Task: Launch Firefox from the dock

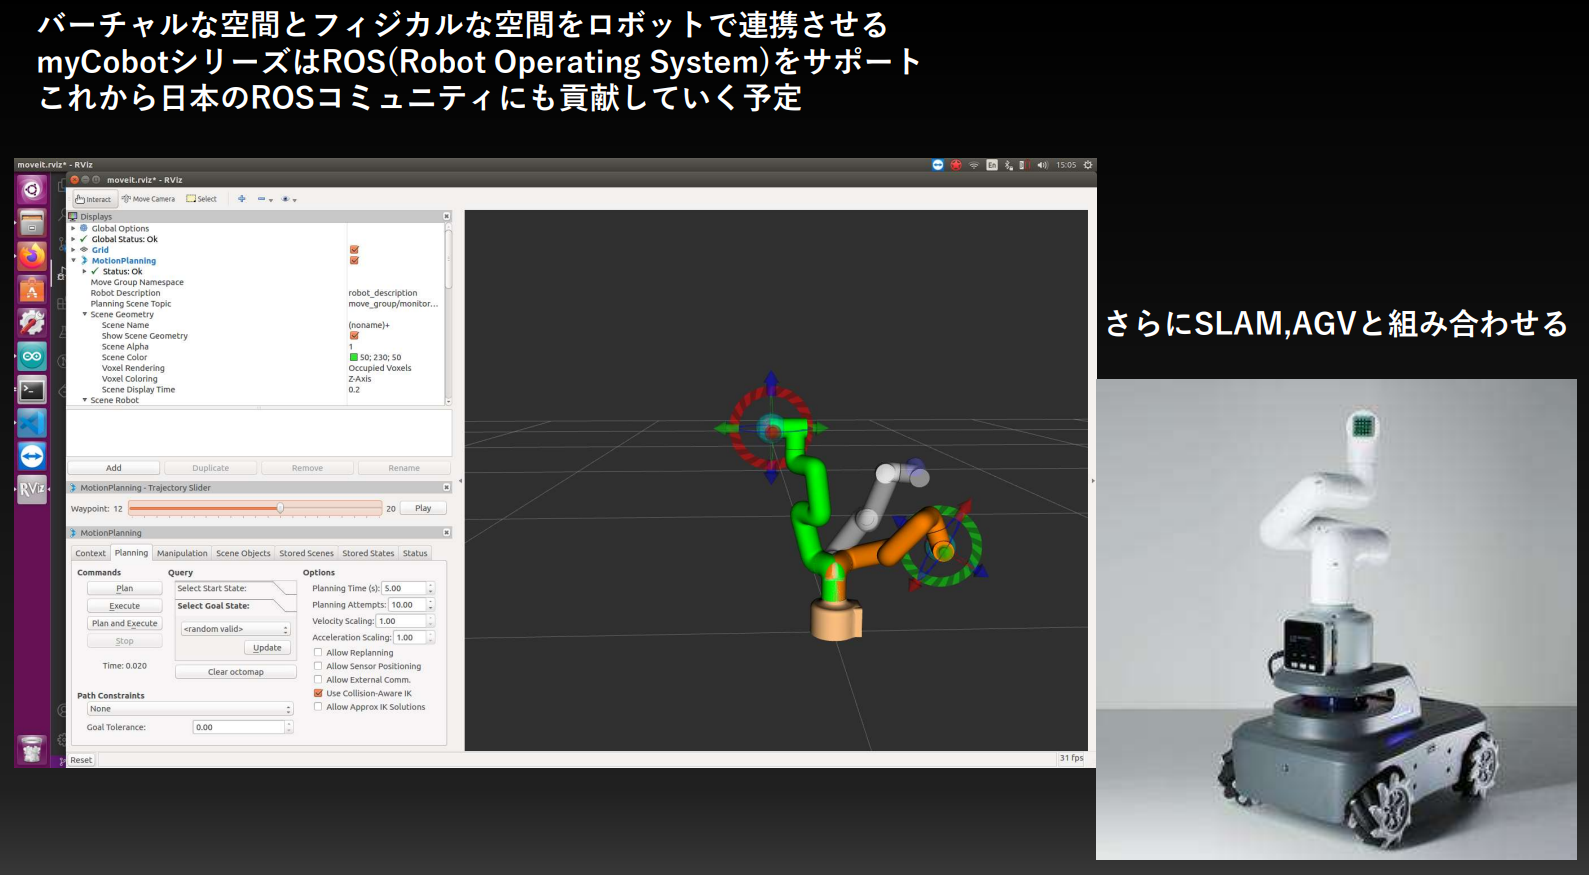Action: (32, 256)
